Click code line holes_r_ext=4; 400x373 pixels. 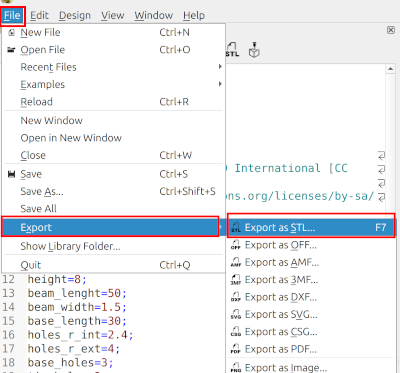click(74, 349)
